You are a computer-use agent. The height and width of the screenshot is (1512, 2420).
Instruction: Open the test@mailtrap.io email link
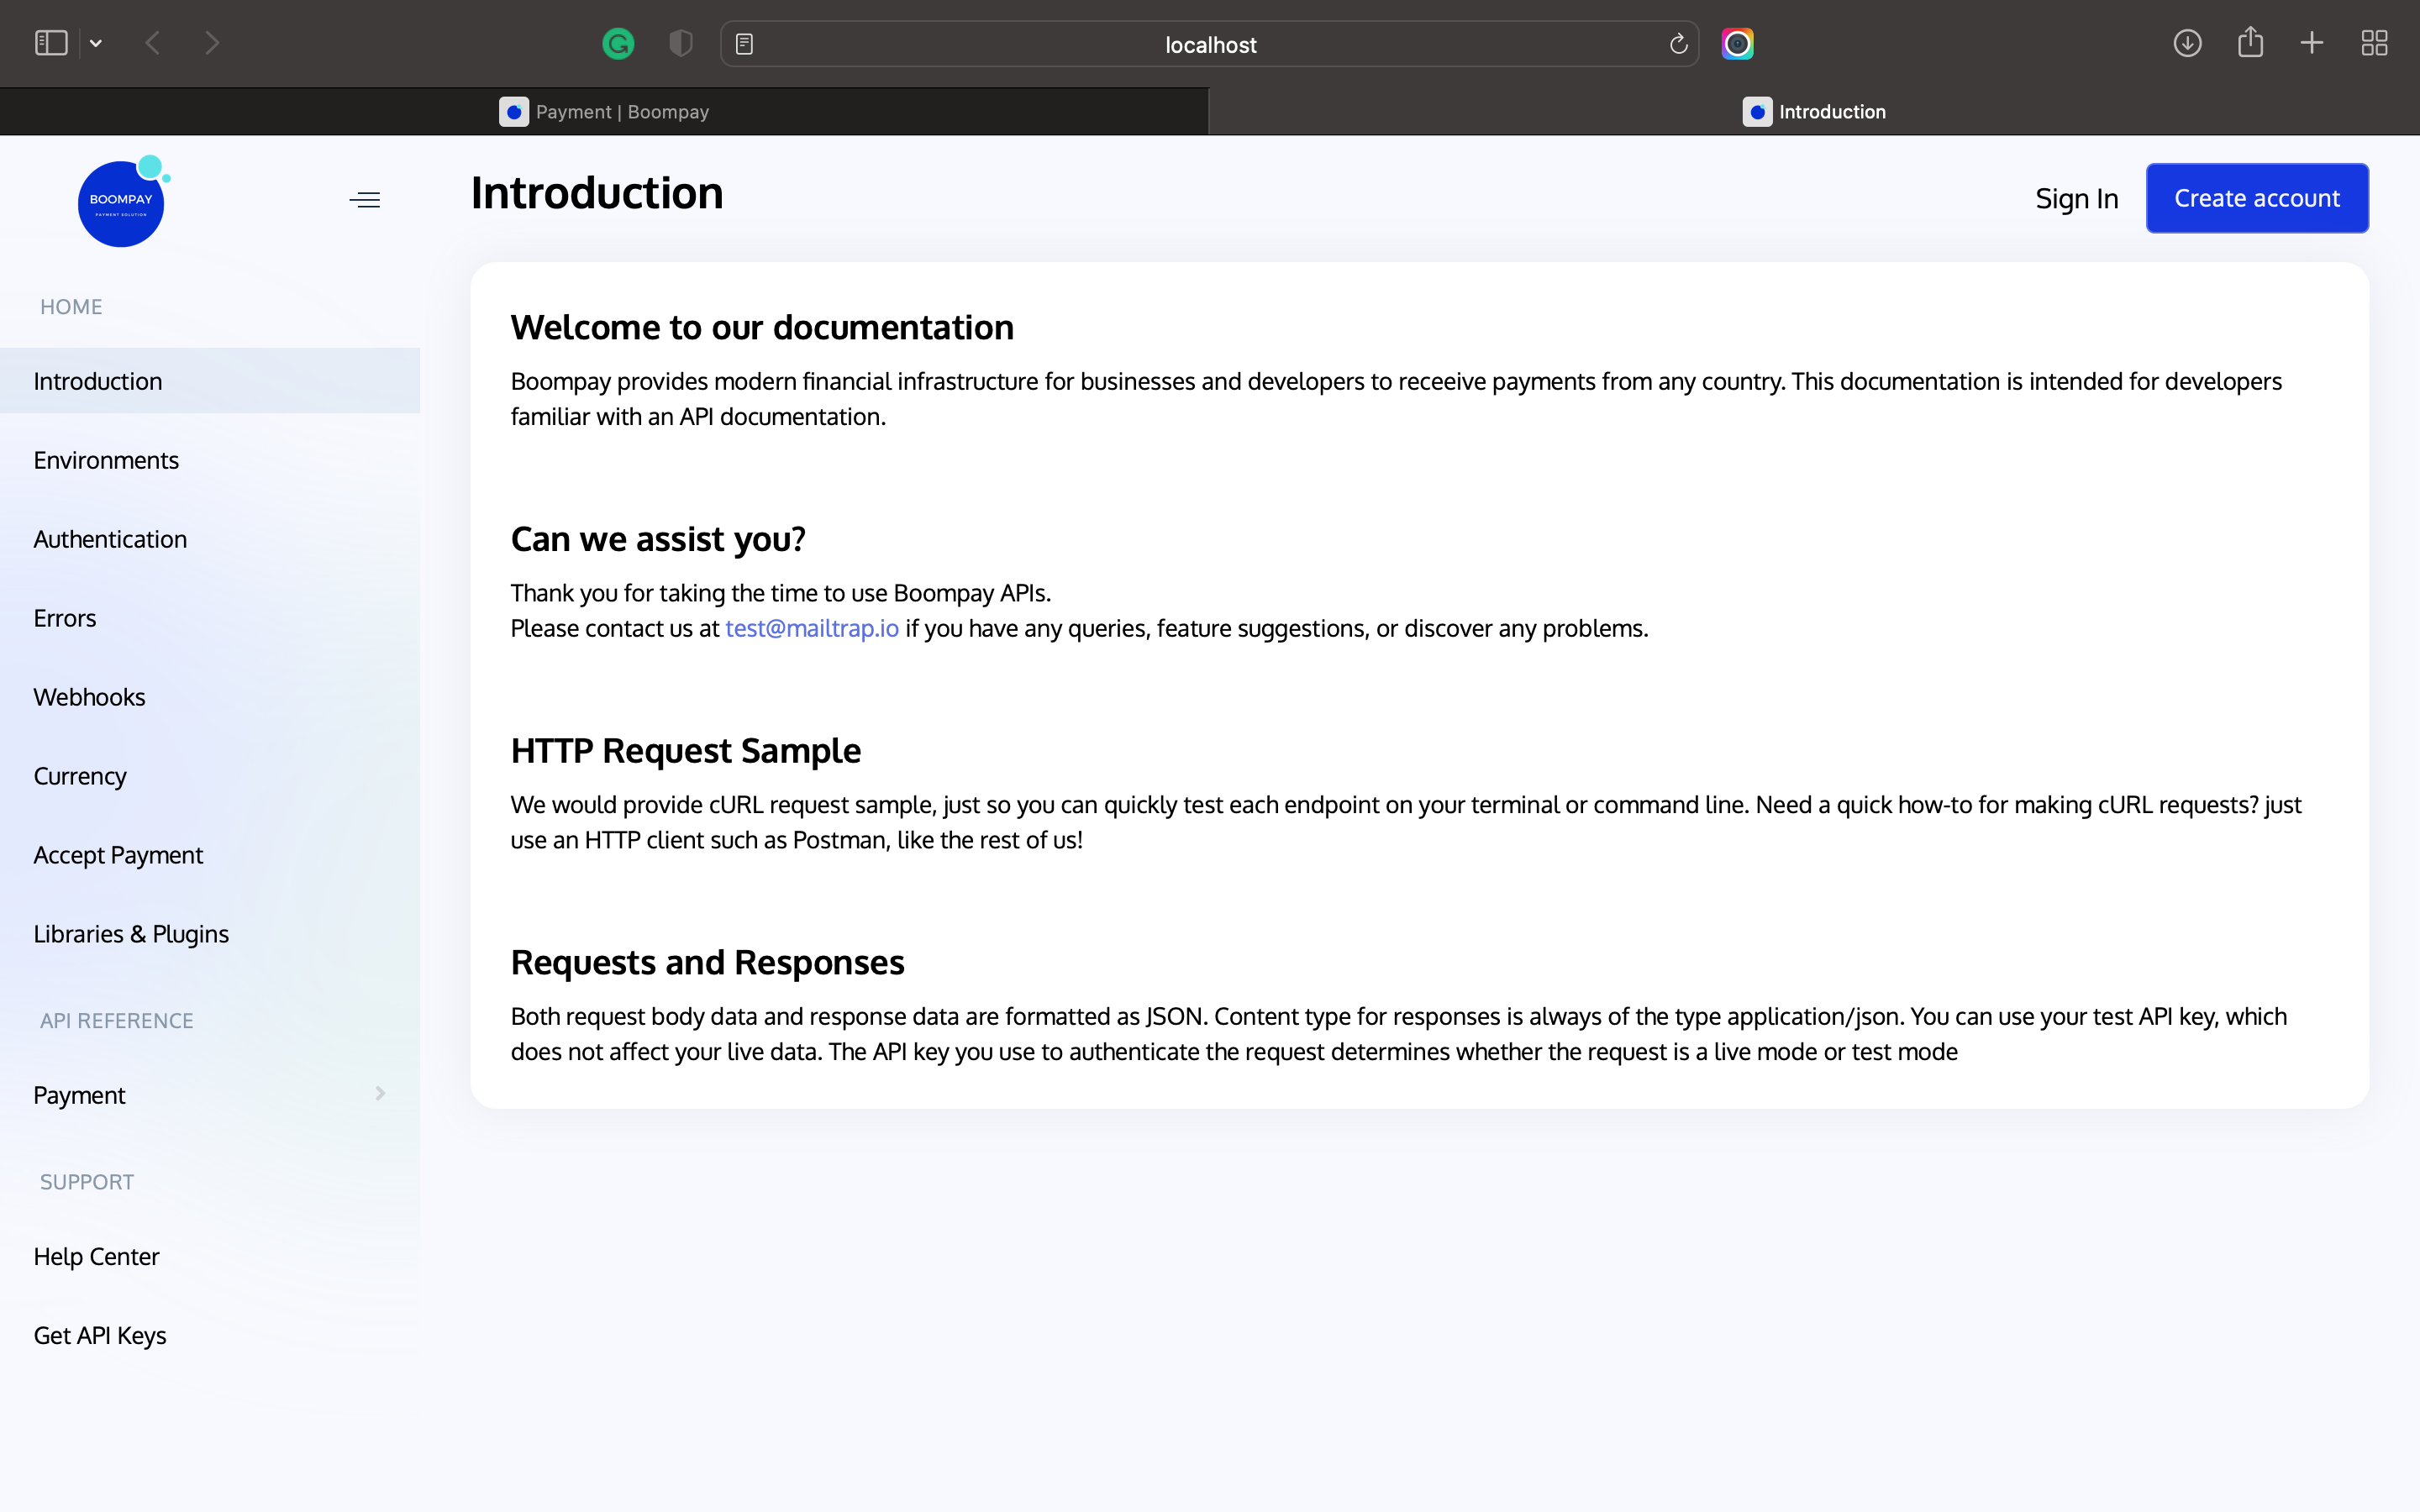click(x=811, y=628)
